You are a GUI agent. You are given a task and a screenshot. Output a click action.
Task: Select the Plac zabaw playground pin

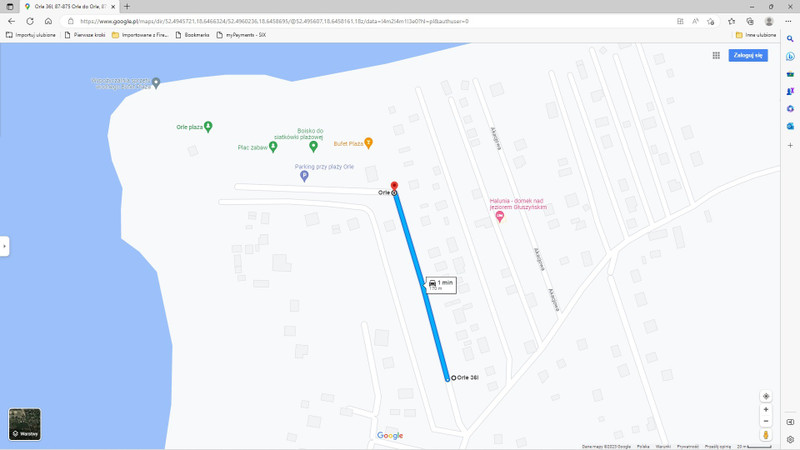coord(273,147)
